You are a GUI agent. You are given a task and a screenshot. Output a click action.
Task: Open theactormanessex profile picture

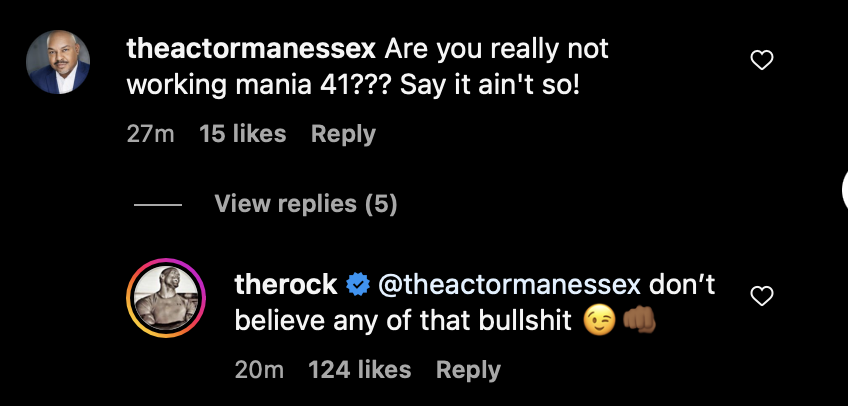[59, 62]
